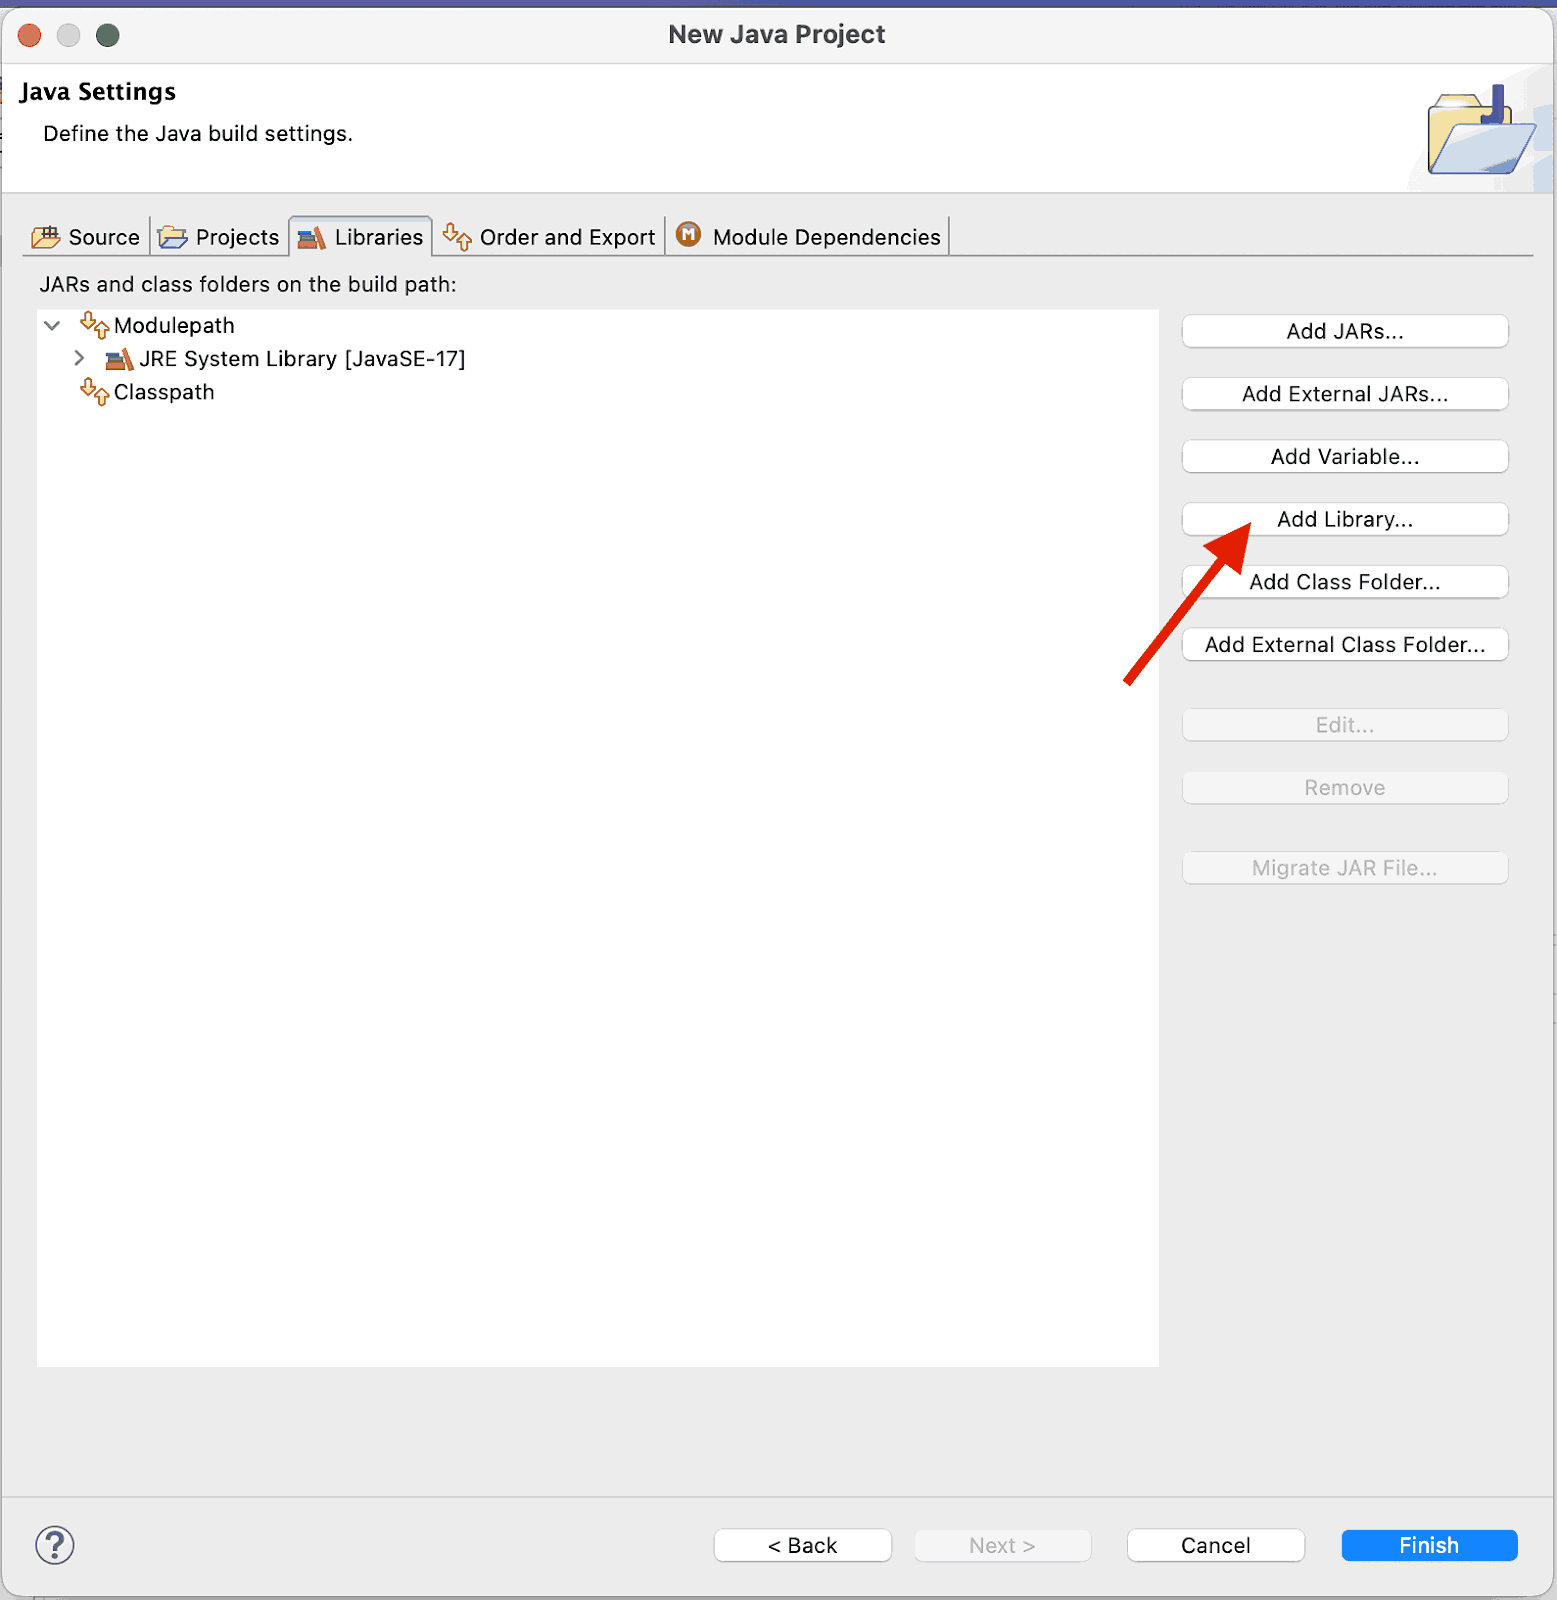The height and width of the screenshot is (1600, 1557).
Task: Click the Migrate JAR File... button
Action: coord(1345,868)
